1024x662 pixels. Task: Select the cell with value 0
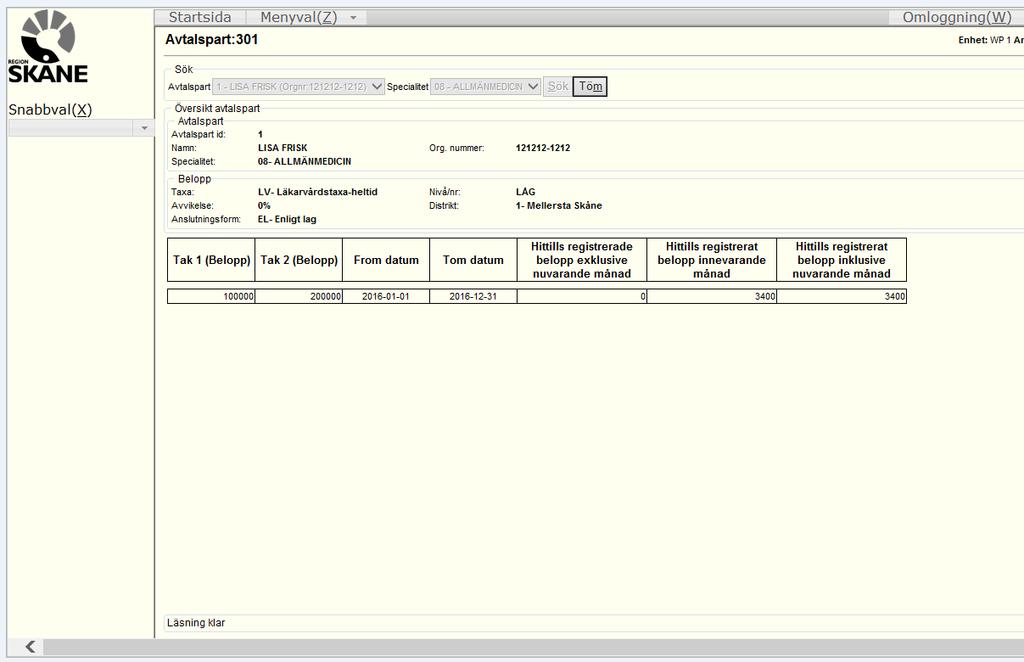click(x=582, y=296)
